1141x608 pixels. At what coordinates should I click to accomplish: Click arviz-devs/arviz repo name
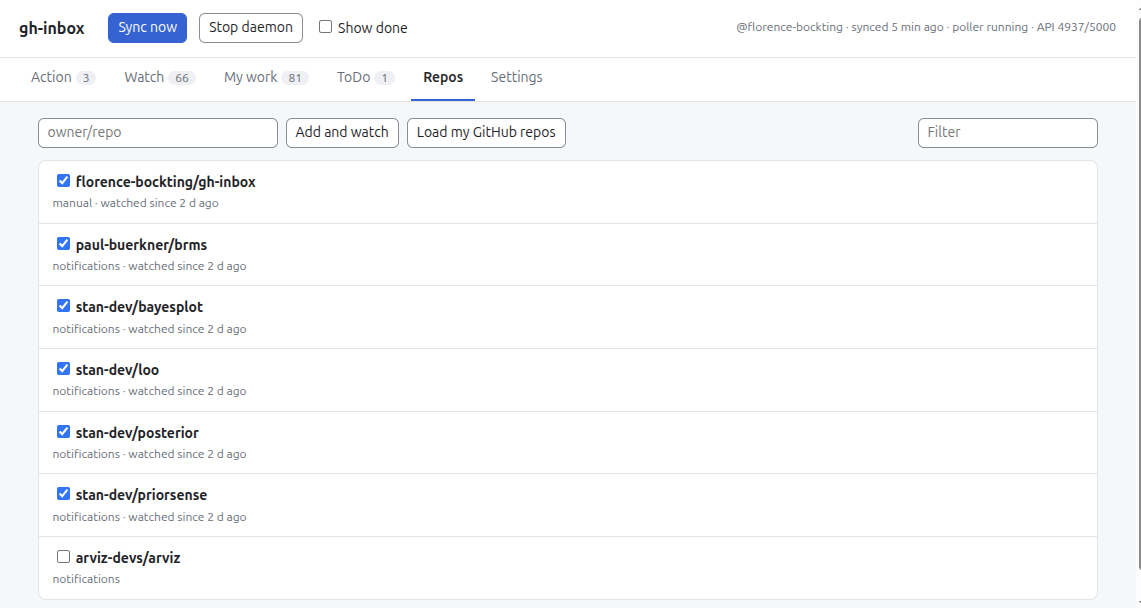[x=128, y=558]
